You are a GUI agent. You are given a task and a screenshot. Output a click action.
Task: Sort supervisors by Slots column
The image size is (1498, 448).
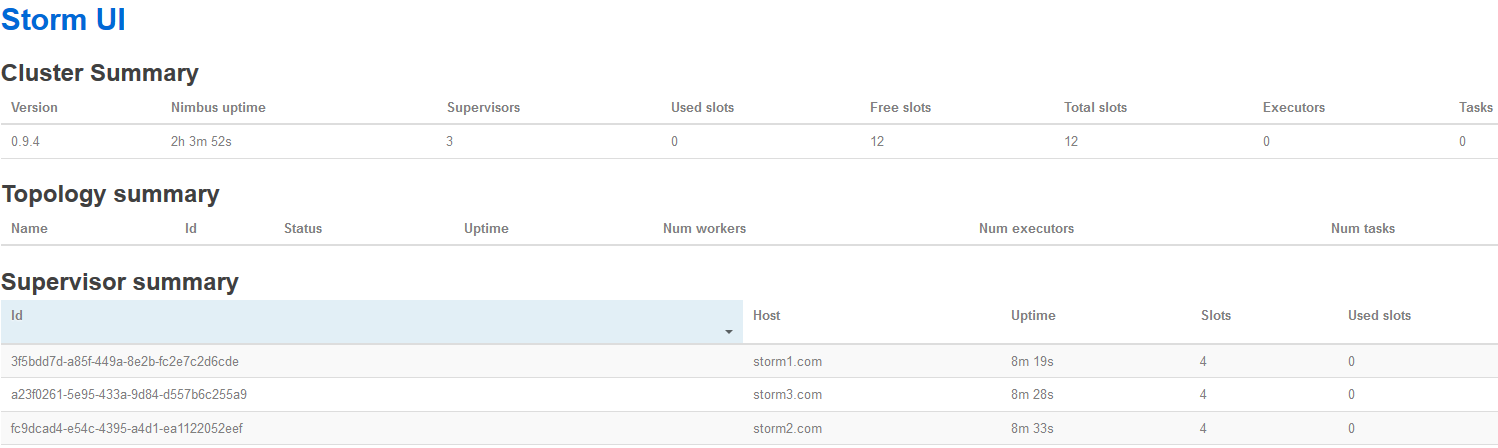(1216, 315)
